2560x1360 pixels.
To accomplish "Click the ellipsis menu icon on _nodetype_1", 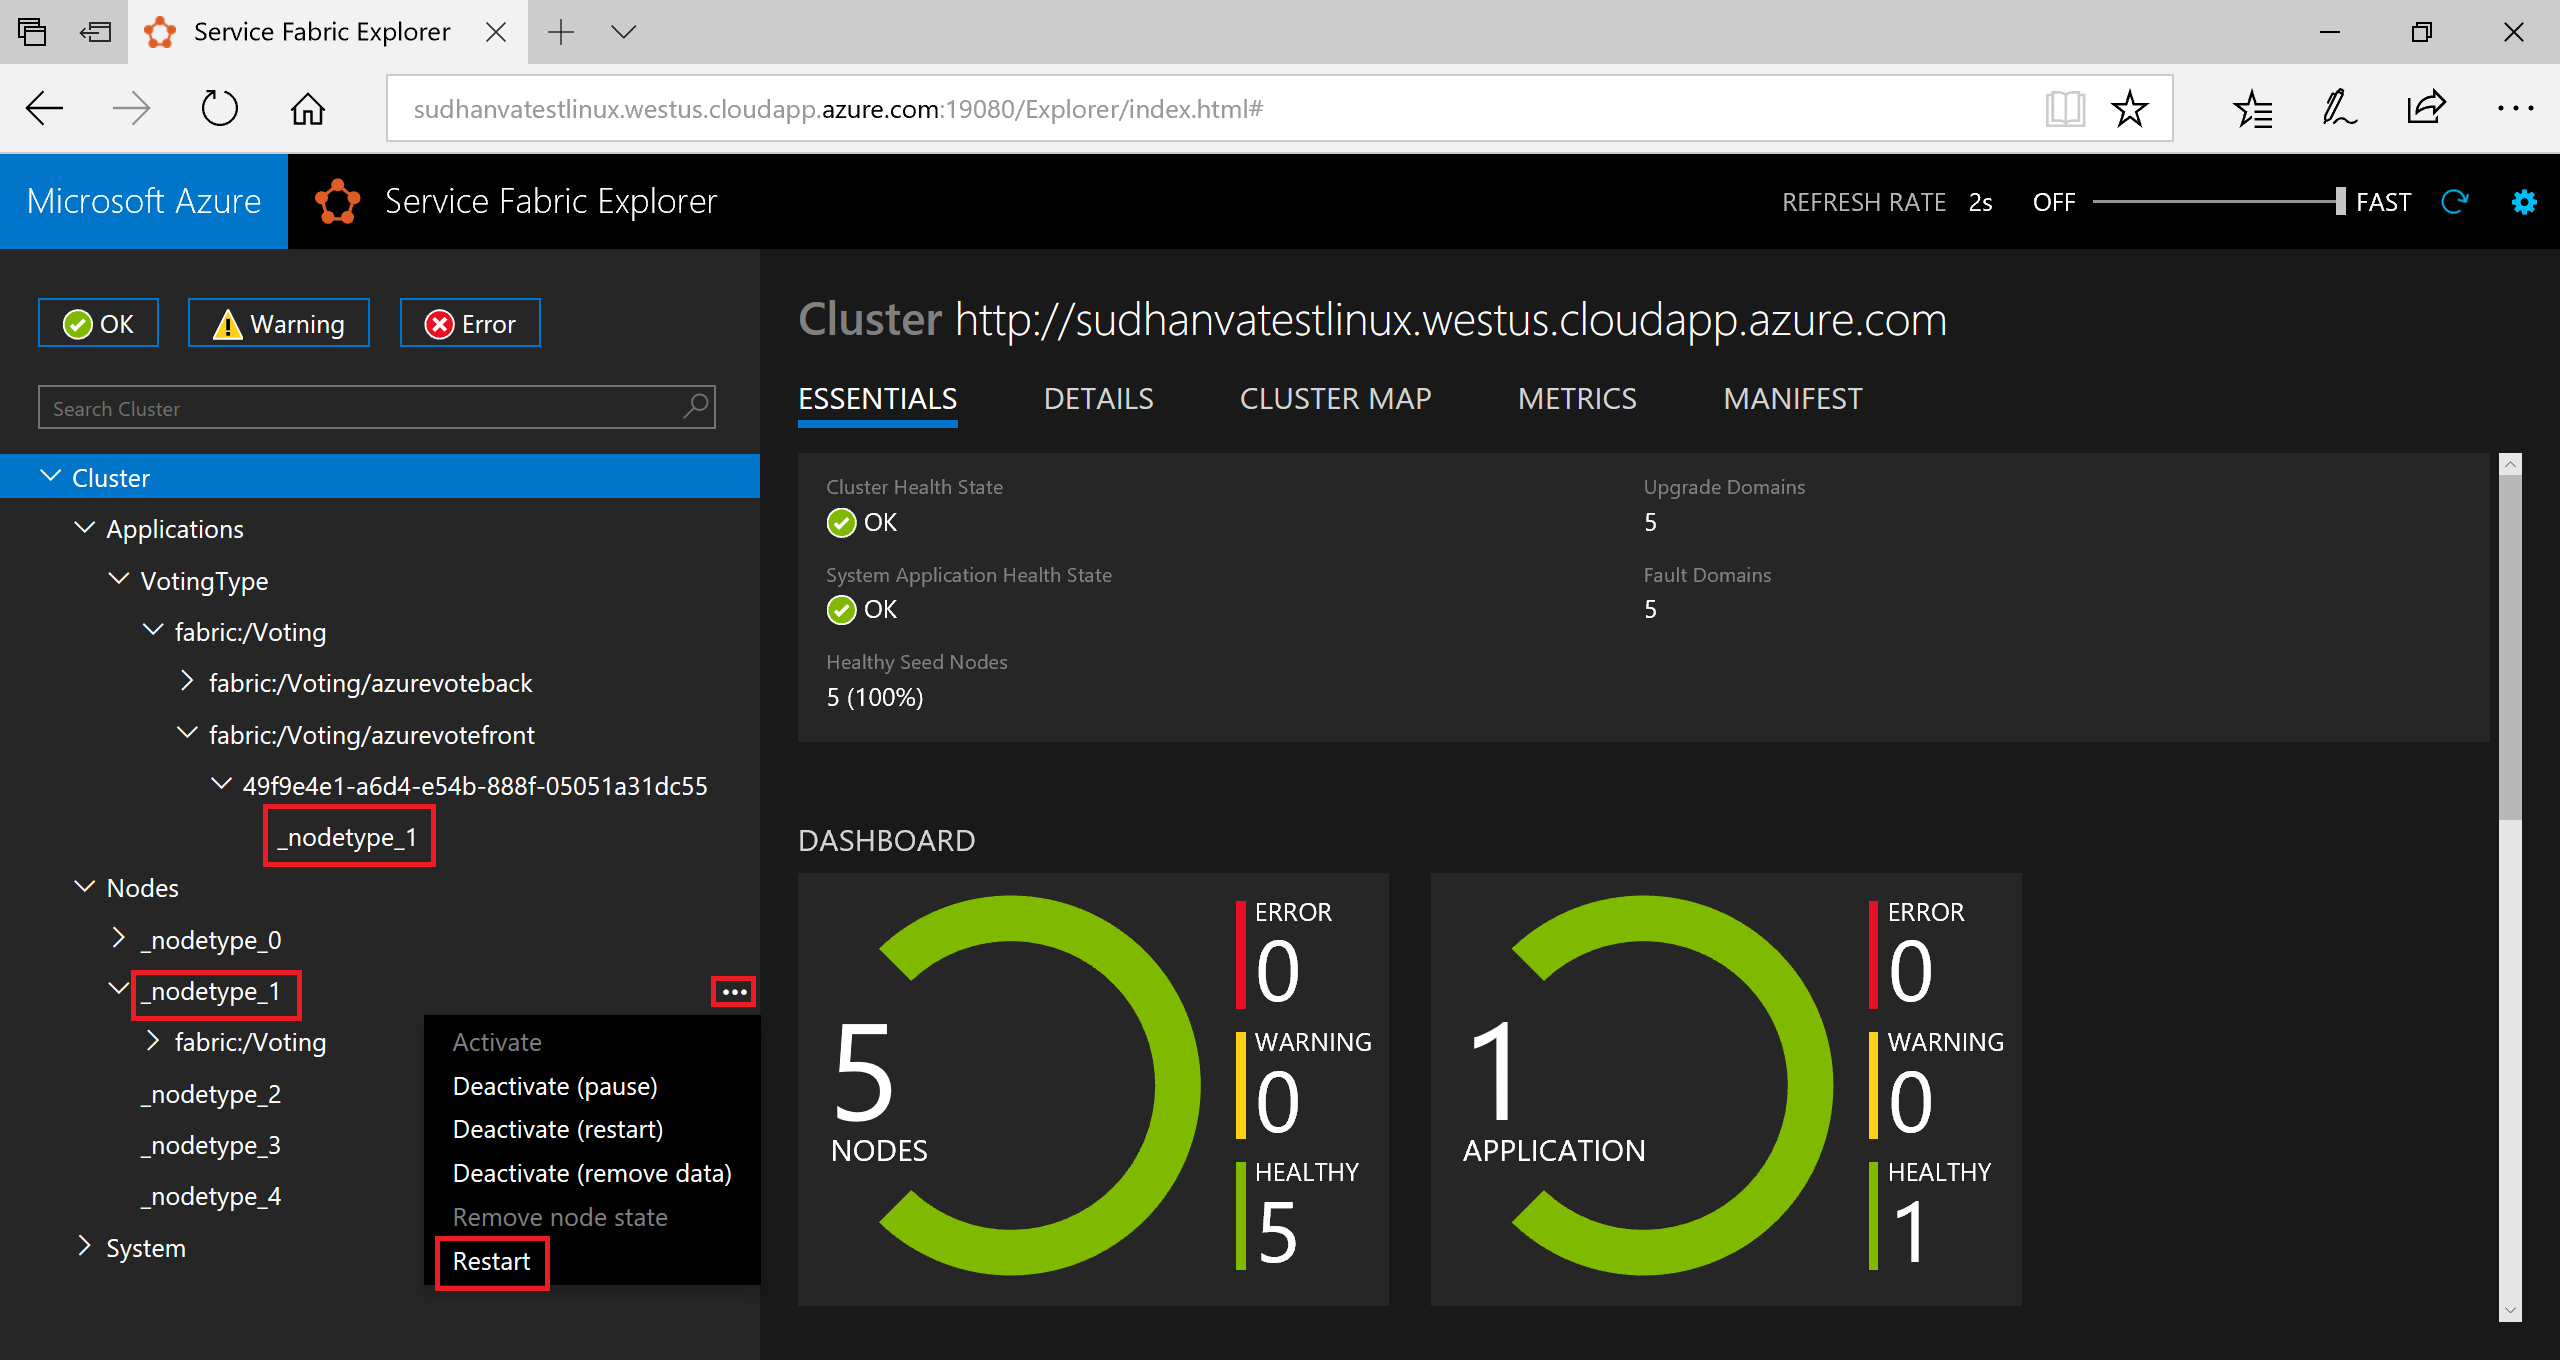I will [733, 992].
